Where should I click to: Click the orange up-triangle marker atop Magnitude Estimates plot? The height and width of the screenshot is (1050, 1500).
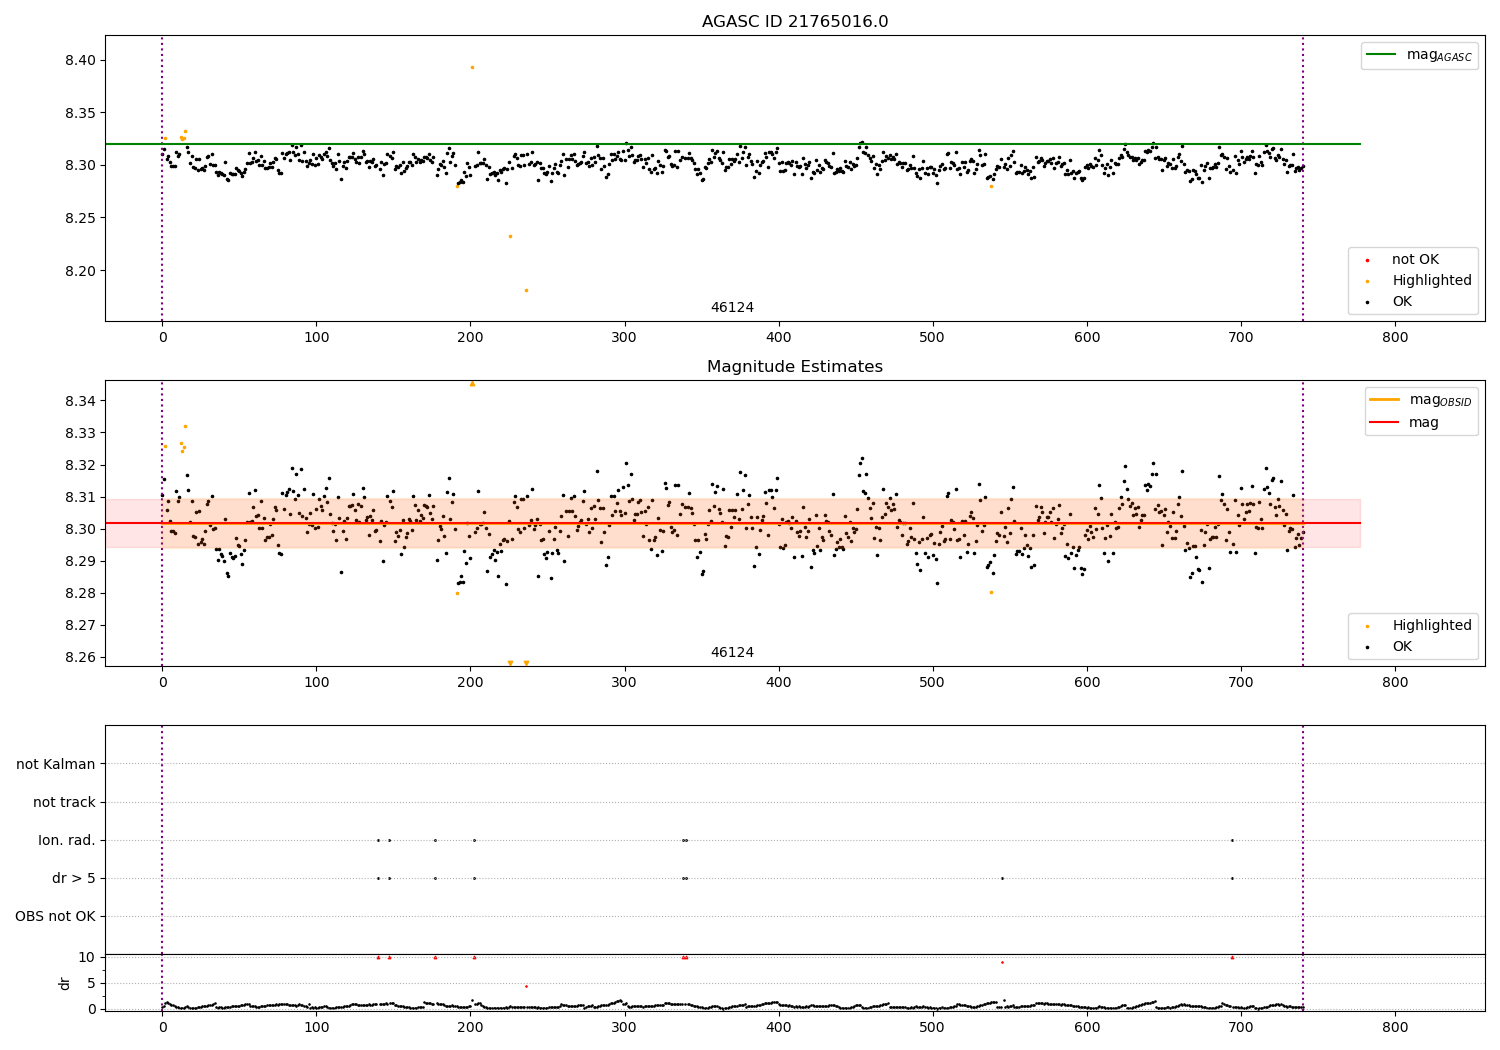[472, 383]
